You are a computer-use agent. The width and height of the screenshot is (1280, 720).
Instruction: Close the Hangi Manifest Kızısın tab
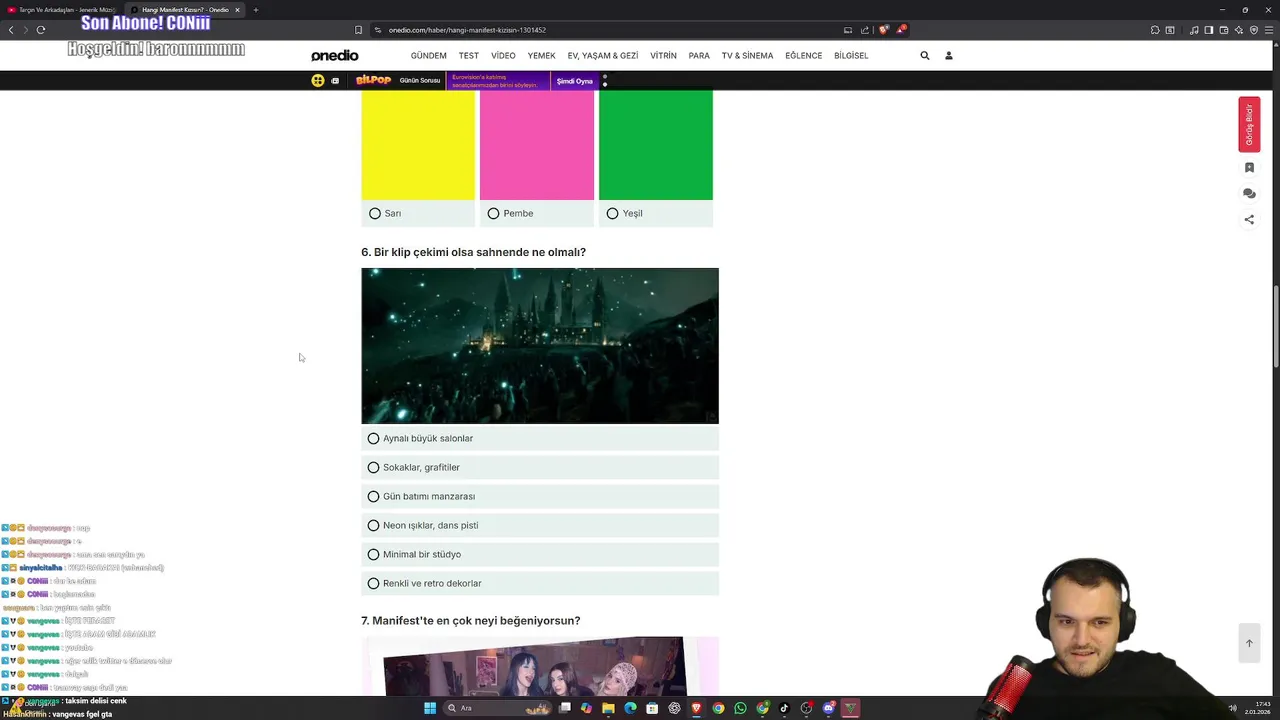(237, 10)
